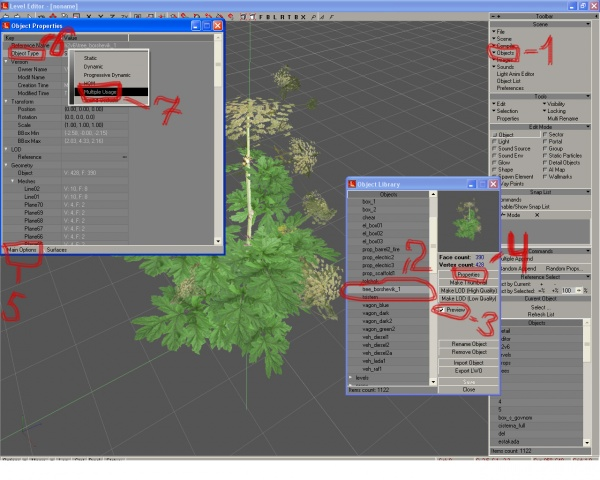This screenshot has height=480, width=600.
Task: Open the Selection dropdown in Tools panel
Action: tap(505, 111)
